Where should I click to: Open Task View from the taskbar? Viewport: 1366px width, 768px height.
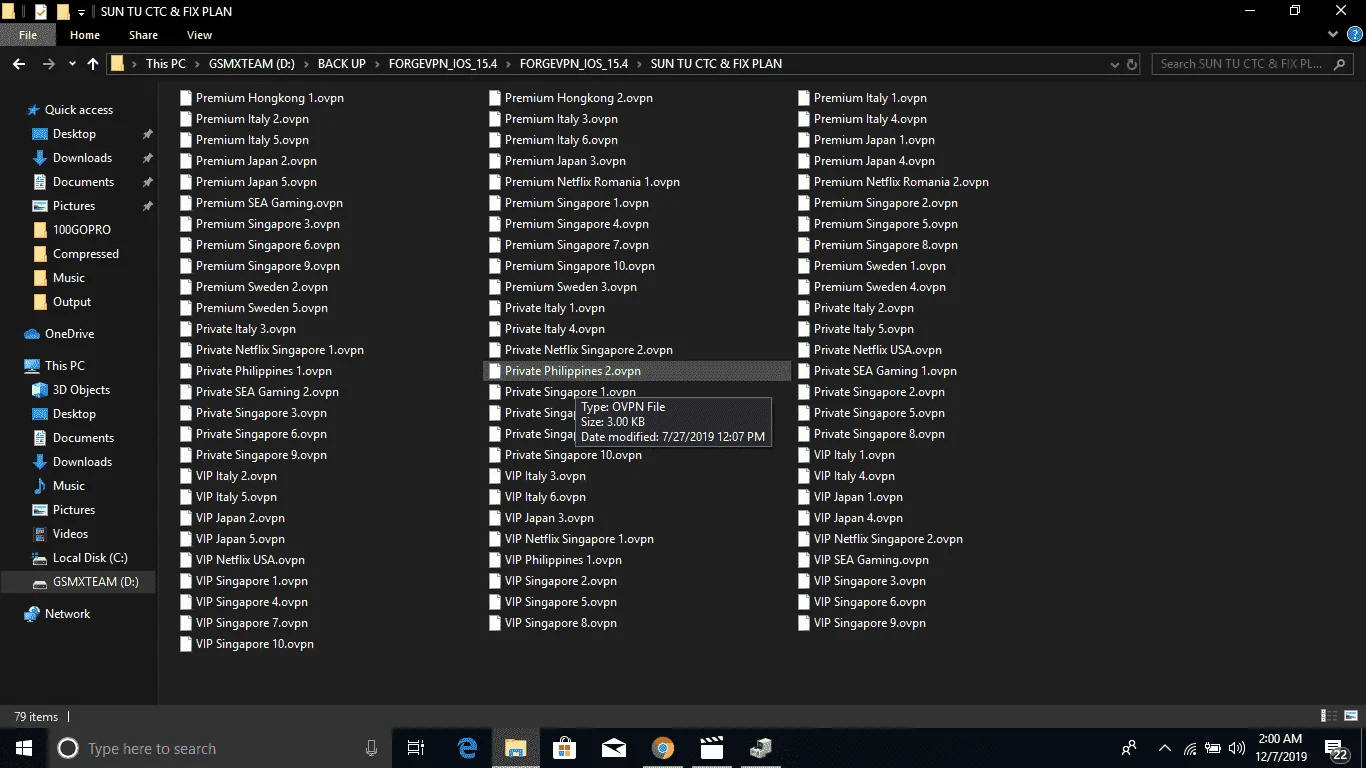click(x=417, y=748)
